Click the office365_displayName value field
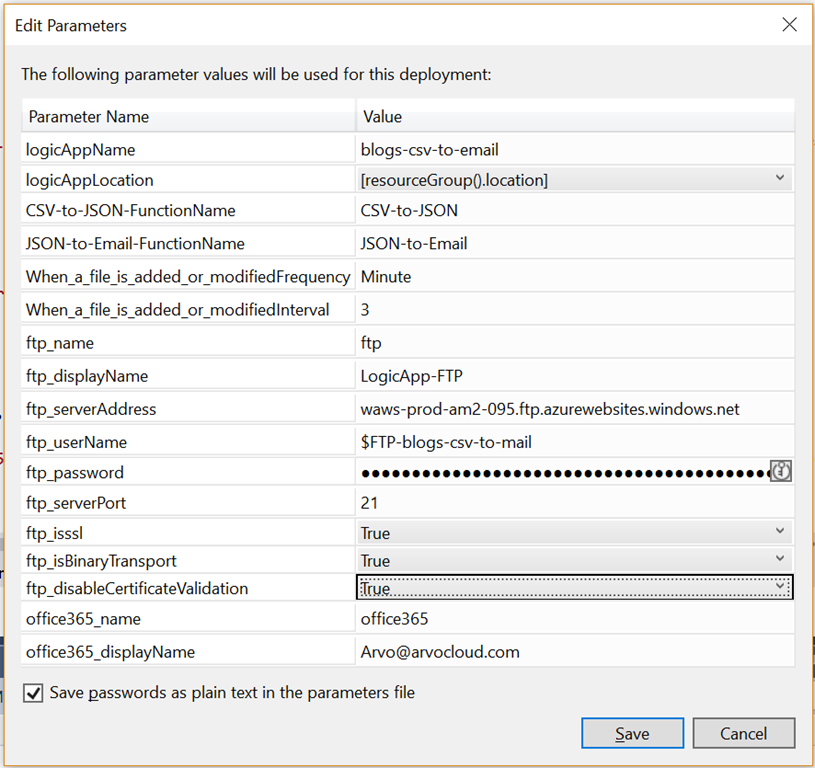The width and height of the screenshot is (815, 768). 575,652
